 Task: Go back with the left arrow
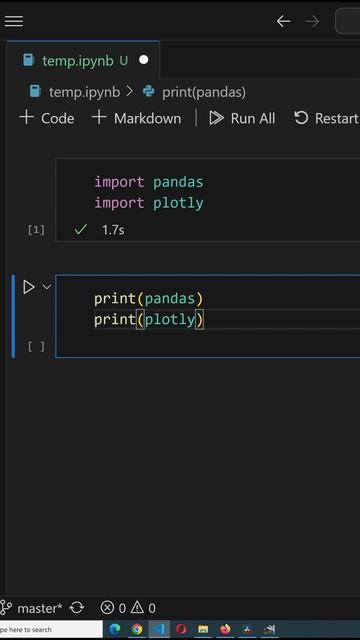tap(284, 21)
